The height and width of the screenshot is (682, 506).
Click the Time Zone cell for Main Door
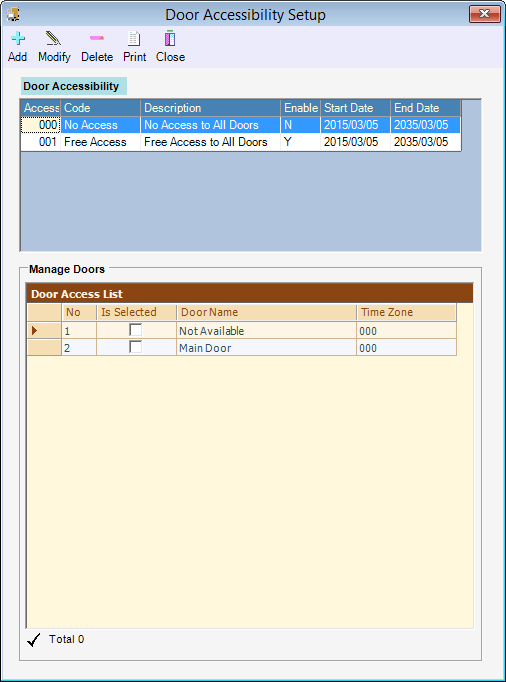[x=406, y=348]
